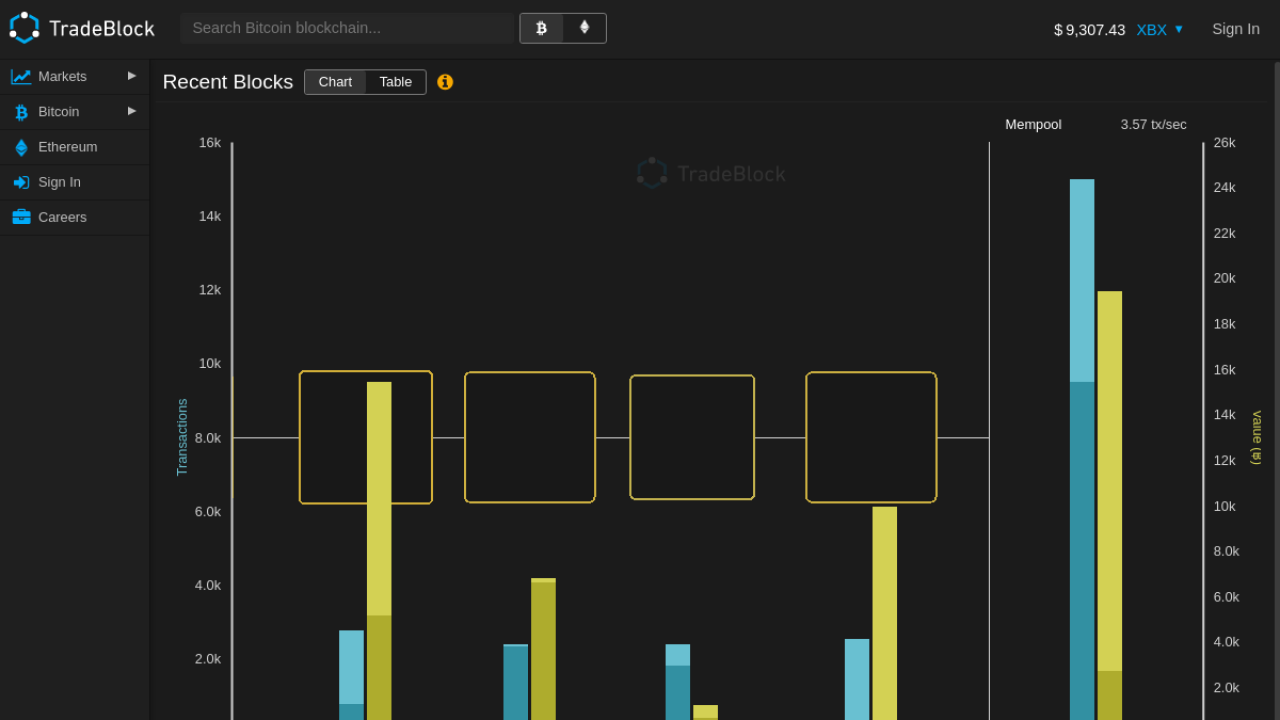This screenshot has height=720, width=1280.
Task: Open the Careers sidebar menu item
Action: coord(75,217)
